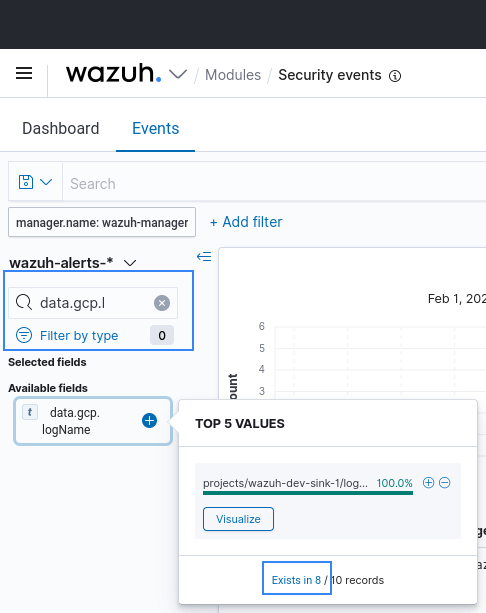Click the Add filter link
The height and width of the screenshot is (613, 486).
point(246,222)
